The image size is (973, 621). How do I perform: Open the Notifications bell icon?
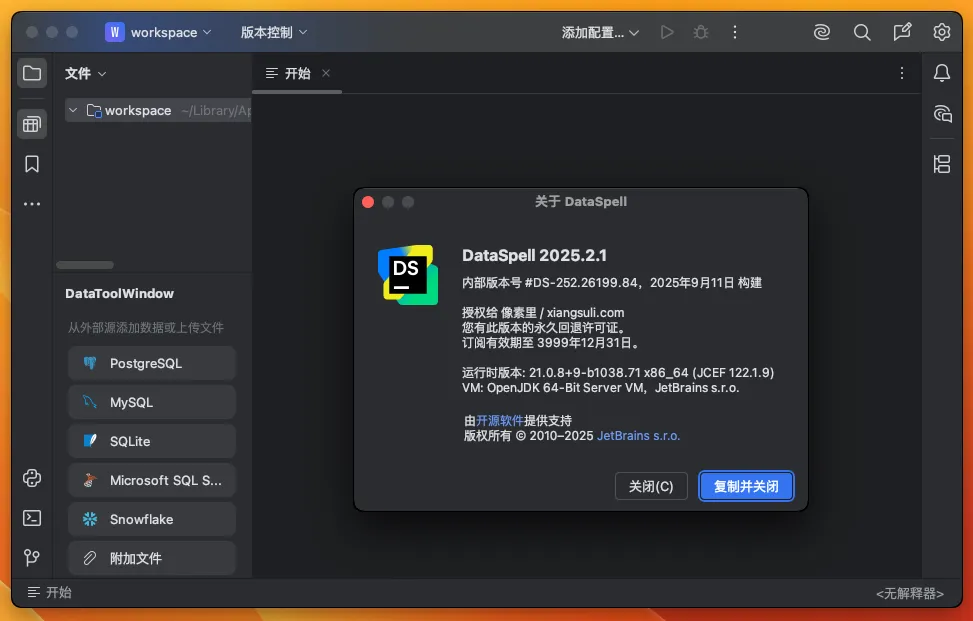tap(942, 73)
